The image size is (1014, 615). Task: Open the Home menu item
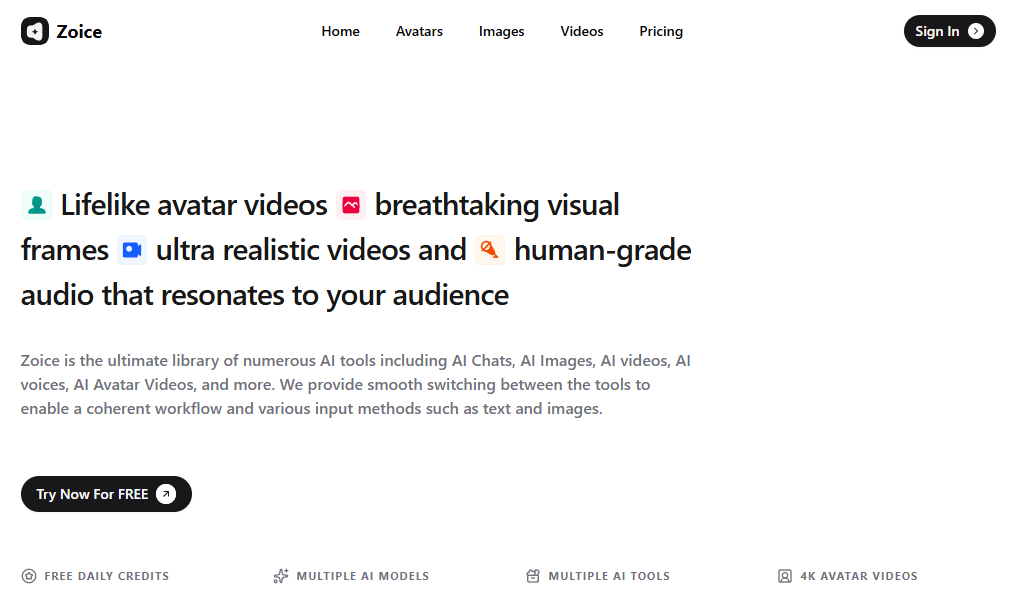tap(340, 31)
